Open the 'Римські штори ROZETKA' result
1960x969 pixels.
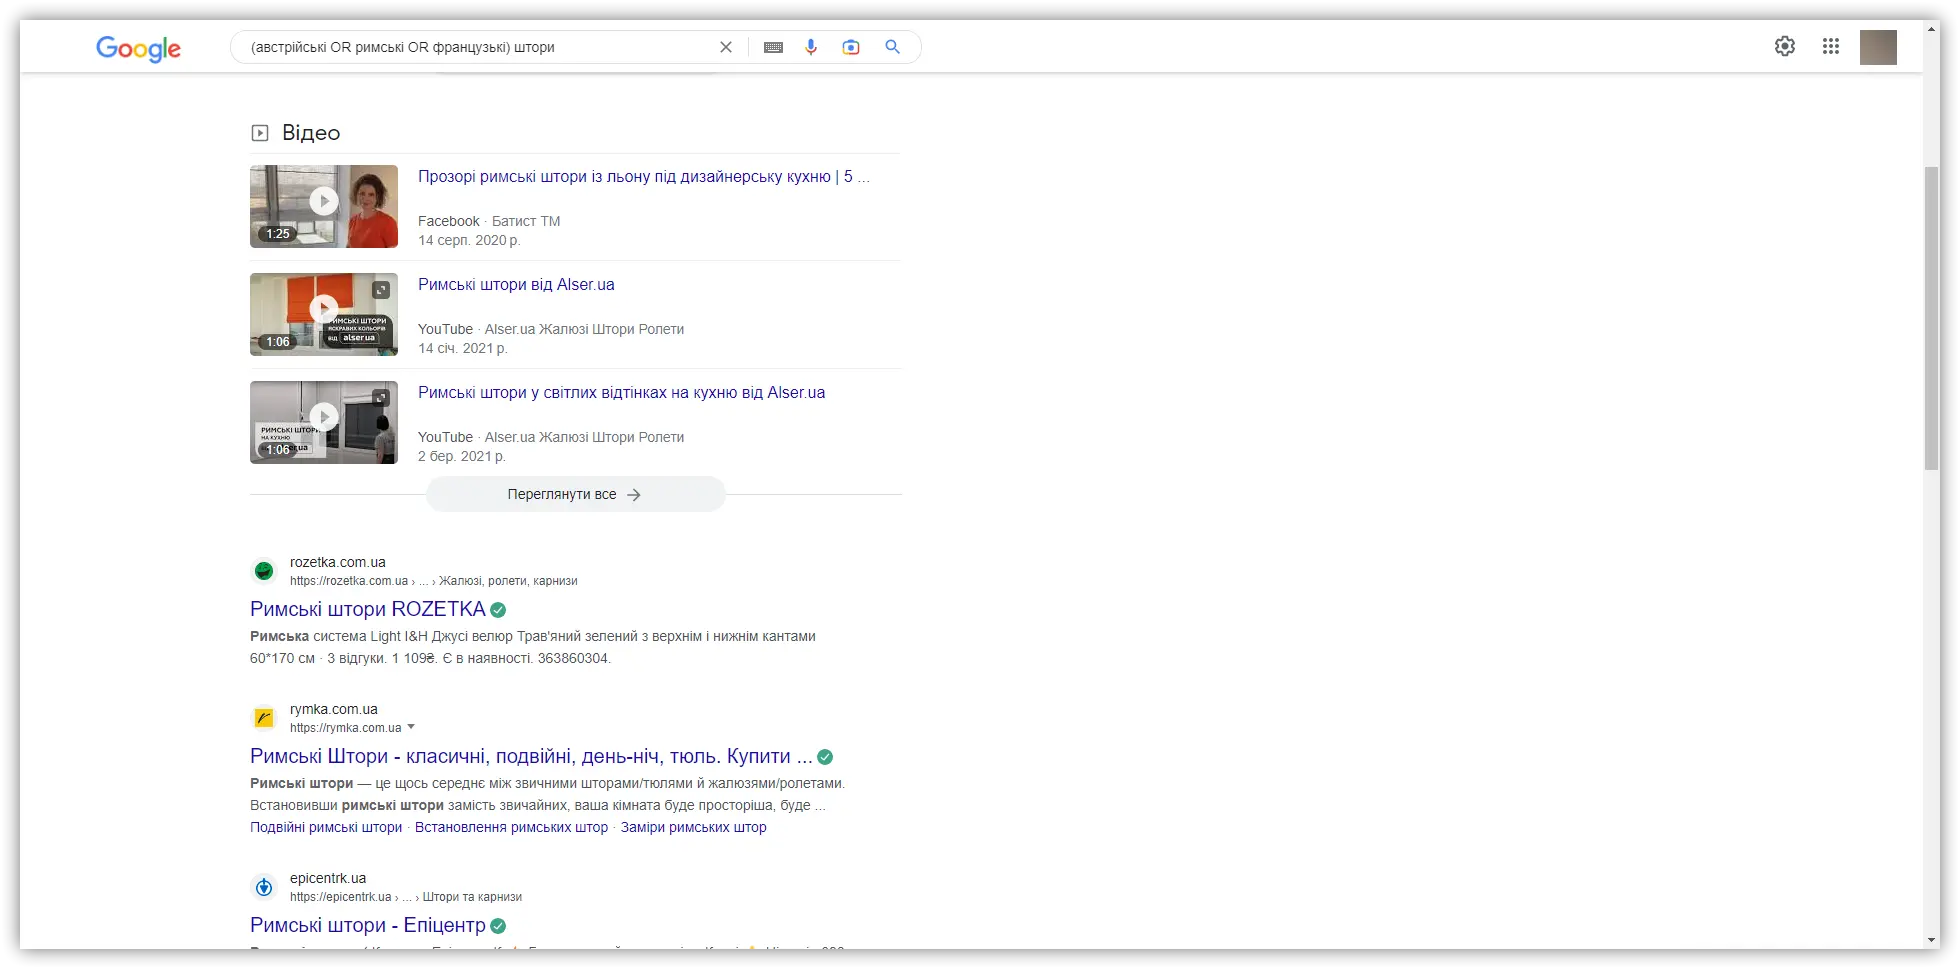(x=367, y=609)
